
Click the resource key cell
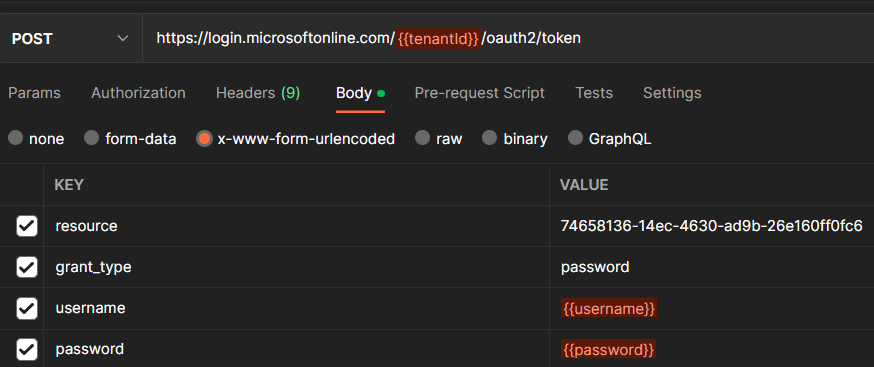[x=297, y=226]
